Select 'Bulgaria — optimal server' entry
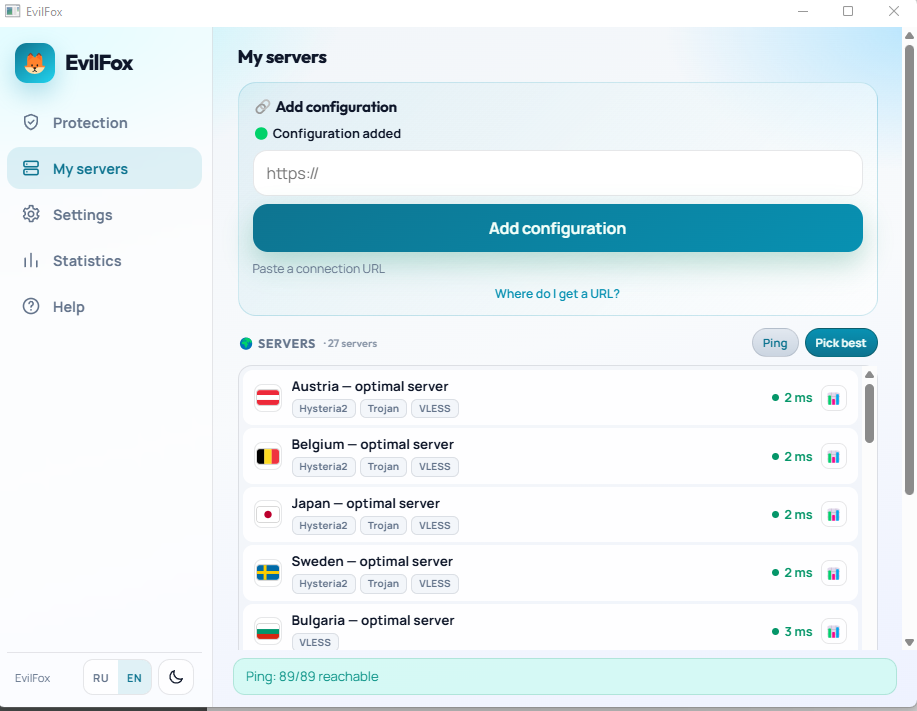 coord(550,627)
